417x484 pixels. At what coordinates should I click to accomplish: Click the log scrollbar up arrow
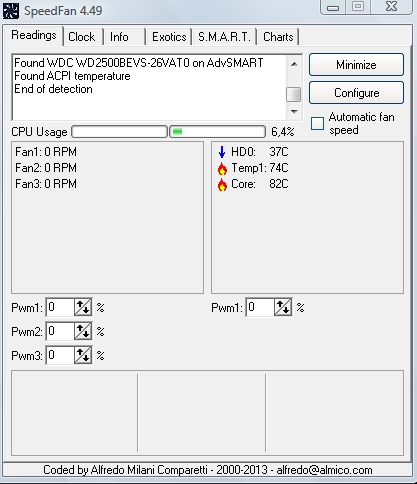click(294, 64)
